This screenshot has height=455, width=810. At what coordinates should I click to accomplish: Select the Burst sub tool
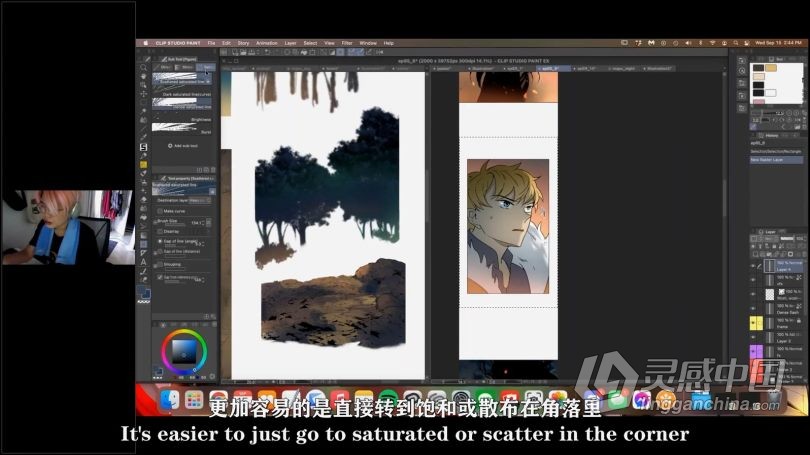pyautogui.click(x=182, y=129)
